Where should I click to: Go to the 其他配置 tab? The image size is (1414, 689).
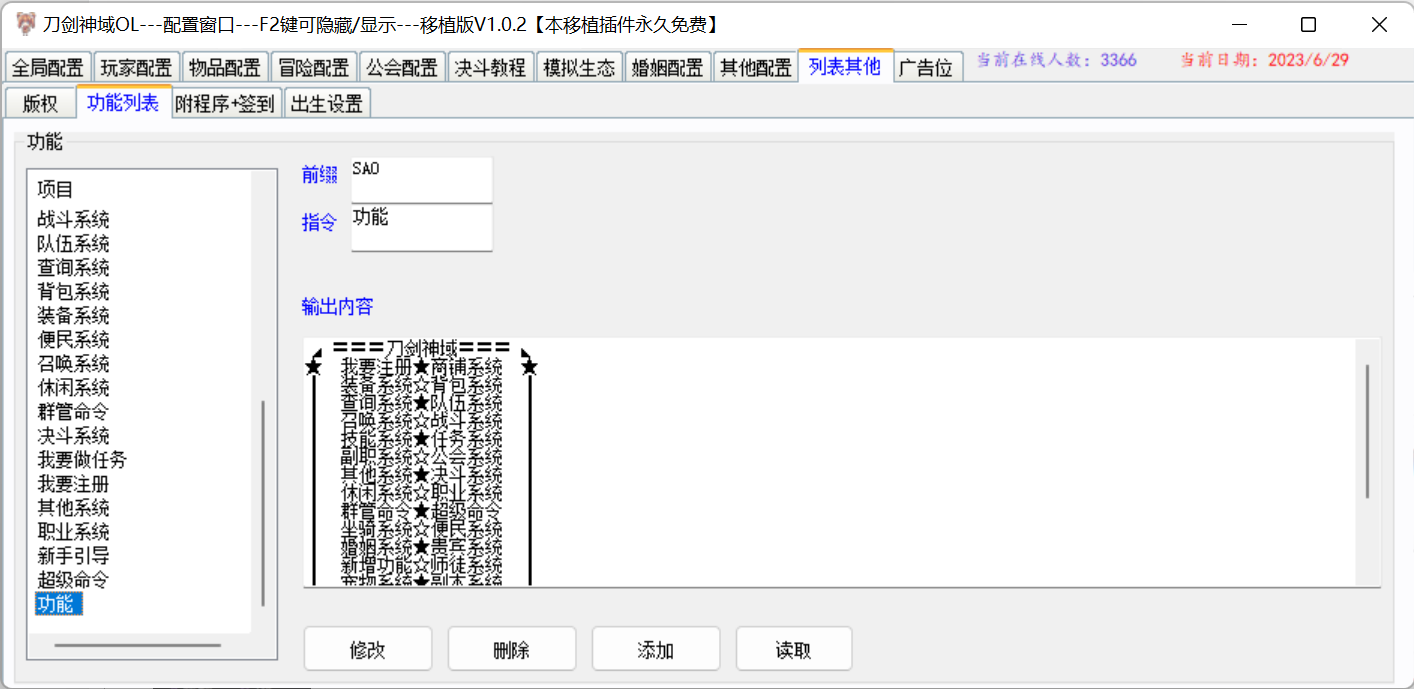point(756,67)
